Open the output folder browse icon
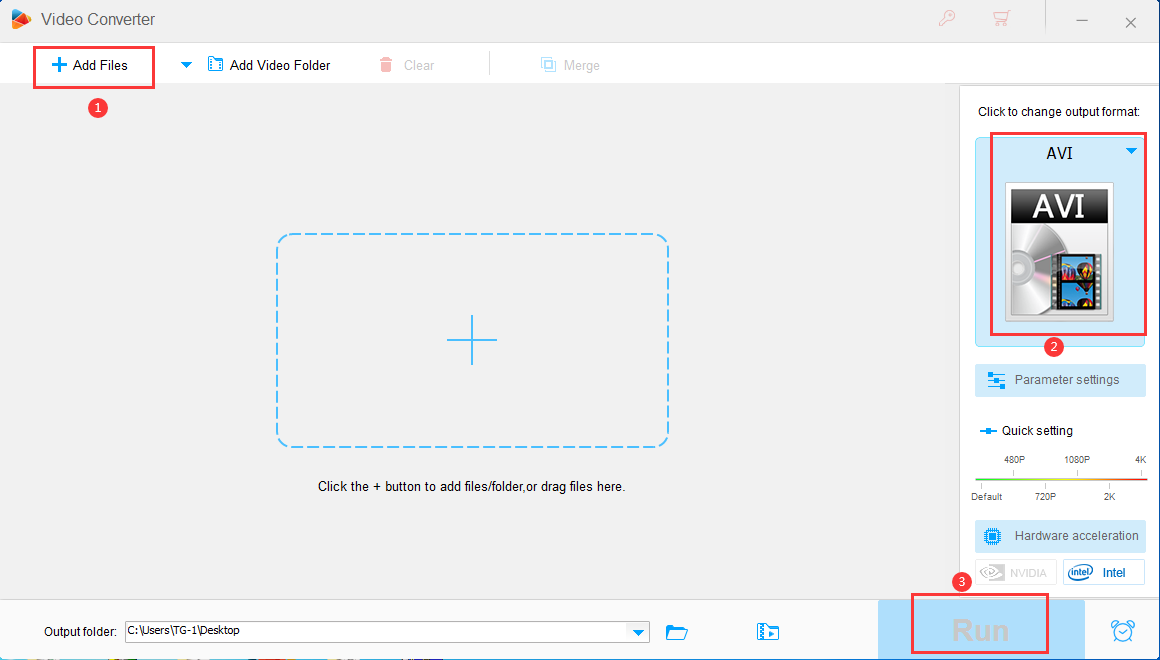 tap(677, 631)
